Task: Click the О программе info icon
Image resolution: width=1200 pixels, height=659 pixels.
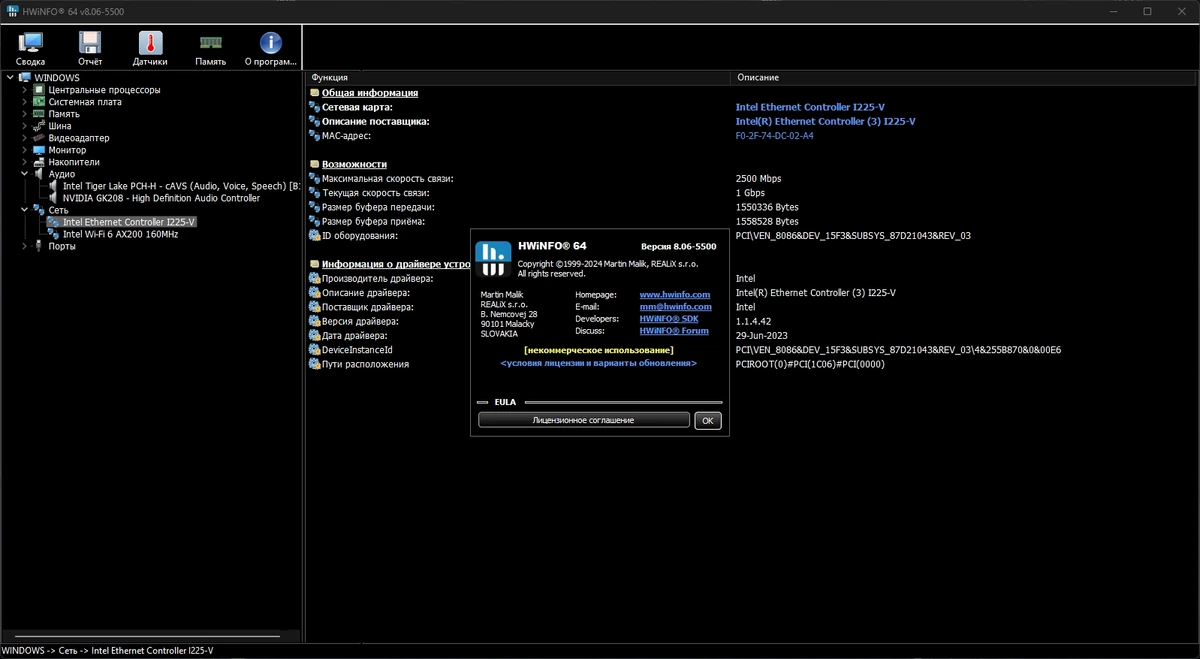Action: [270, 43]
